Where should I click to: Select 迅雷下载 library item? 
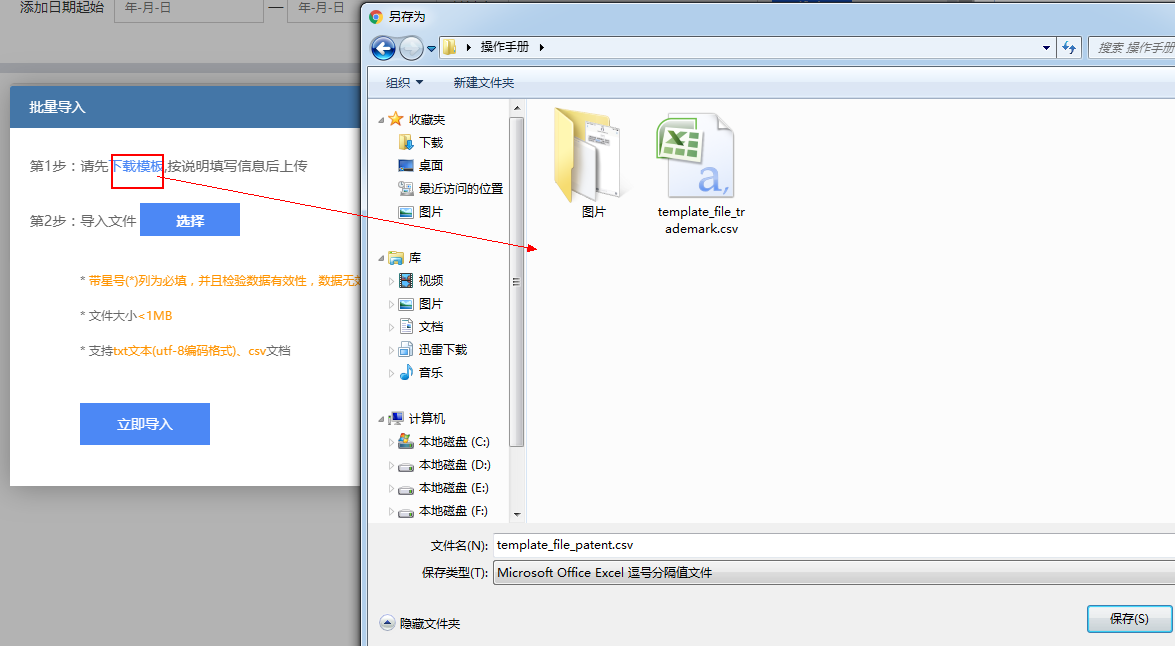(x=442, y=350)
